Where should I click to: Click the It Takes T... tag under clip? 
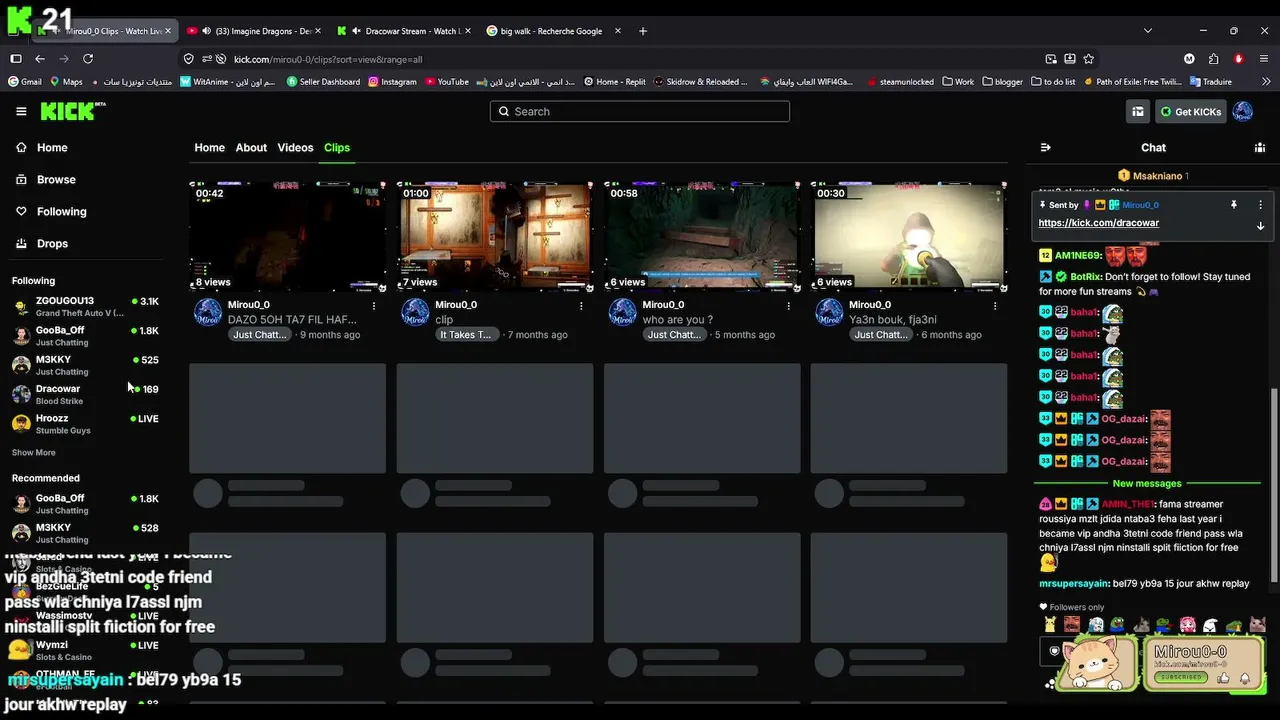[466, 335]
